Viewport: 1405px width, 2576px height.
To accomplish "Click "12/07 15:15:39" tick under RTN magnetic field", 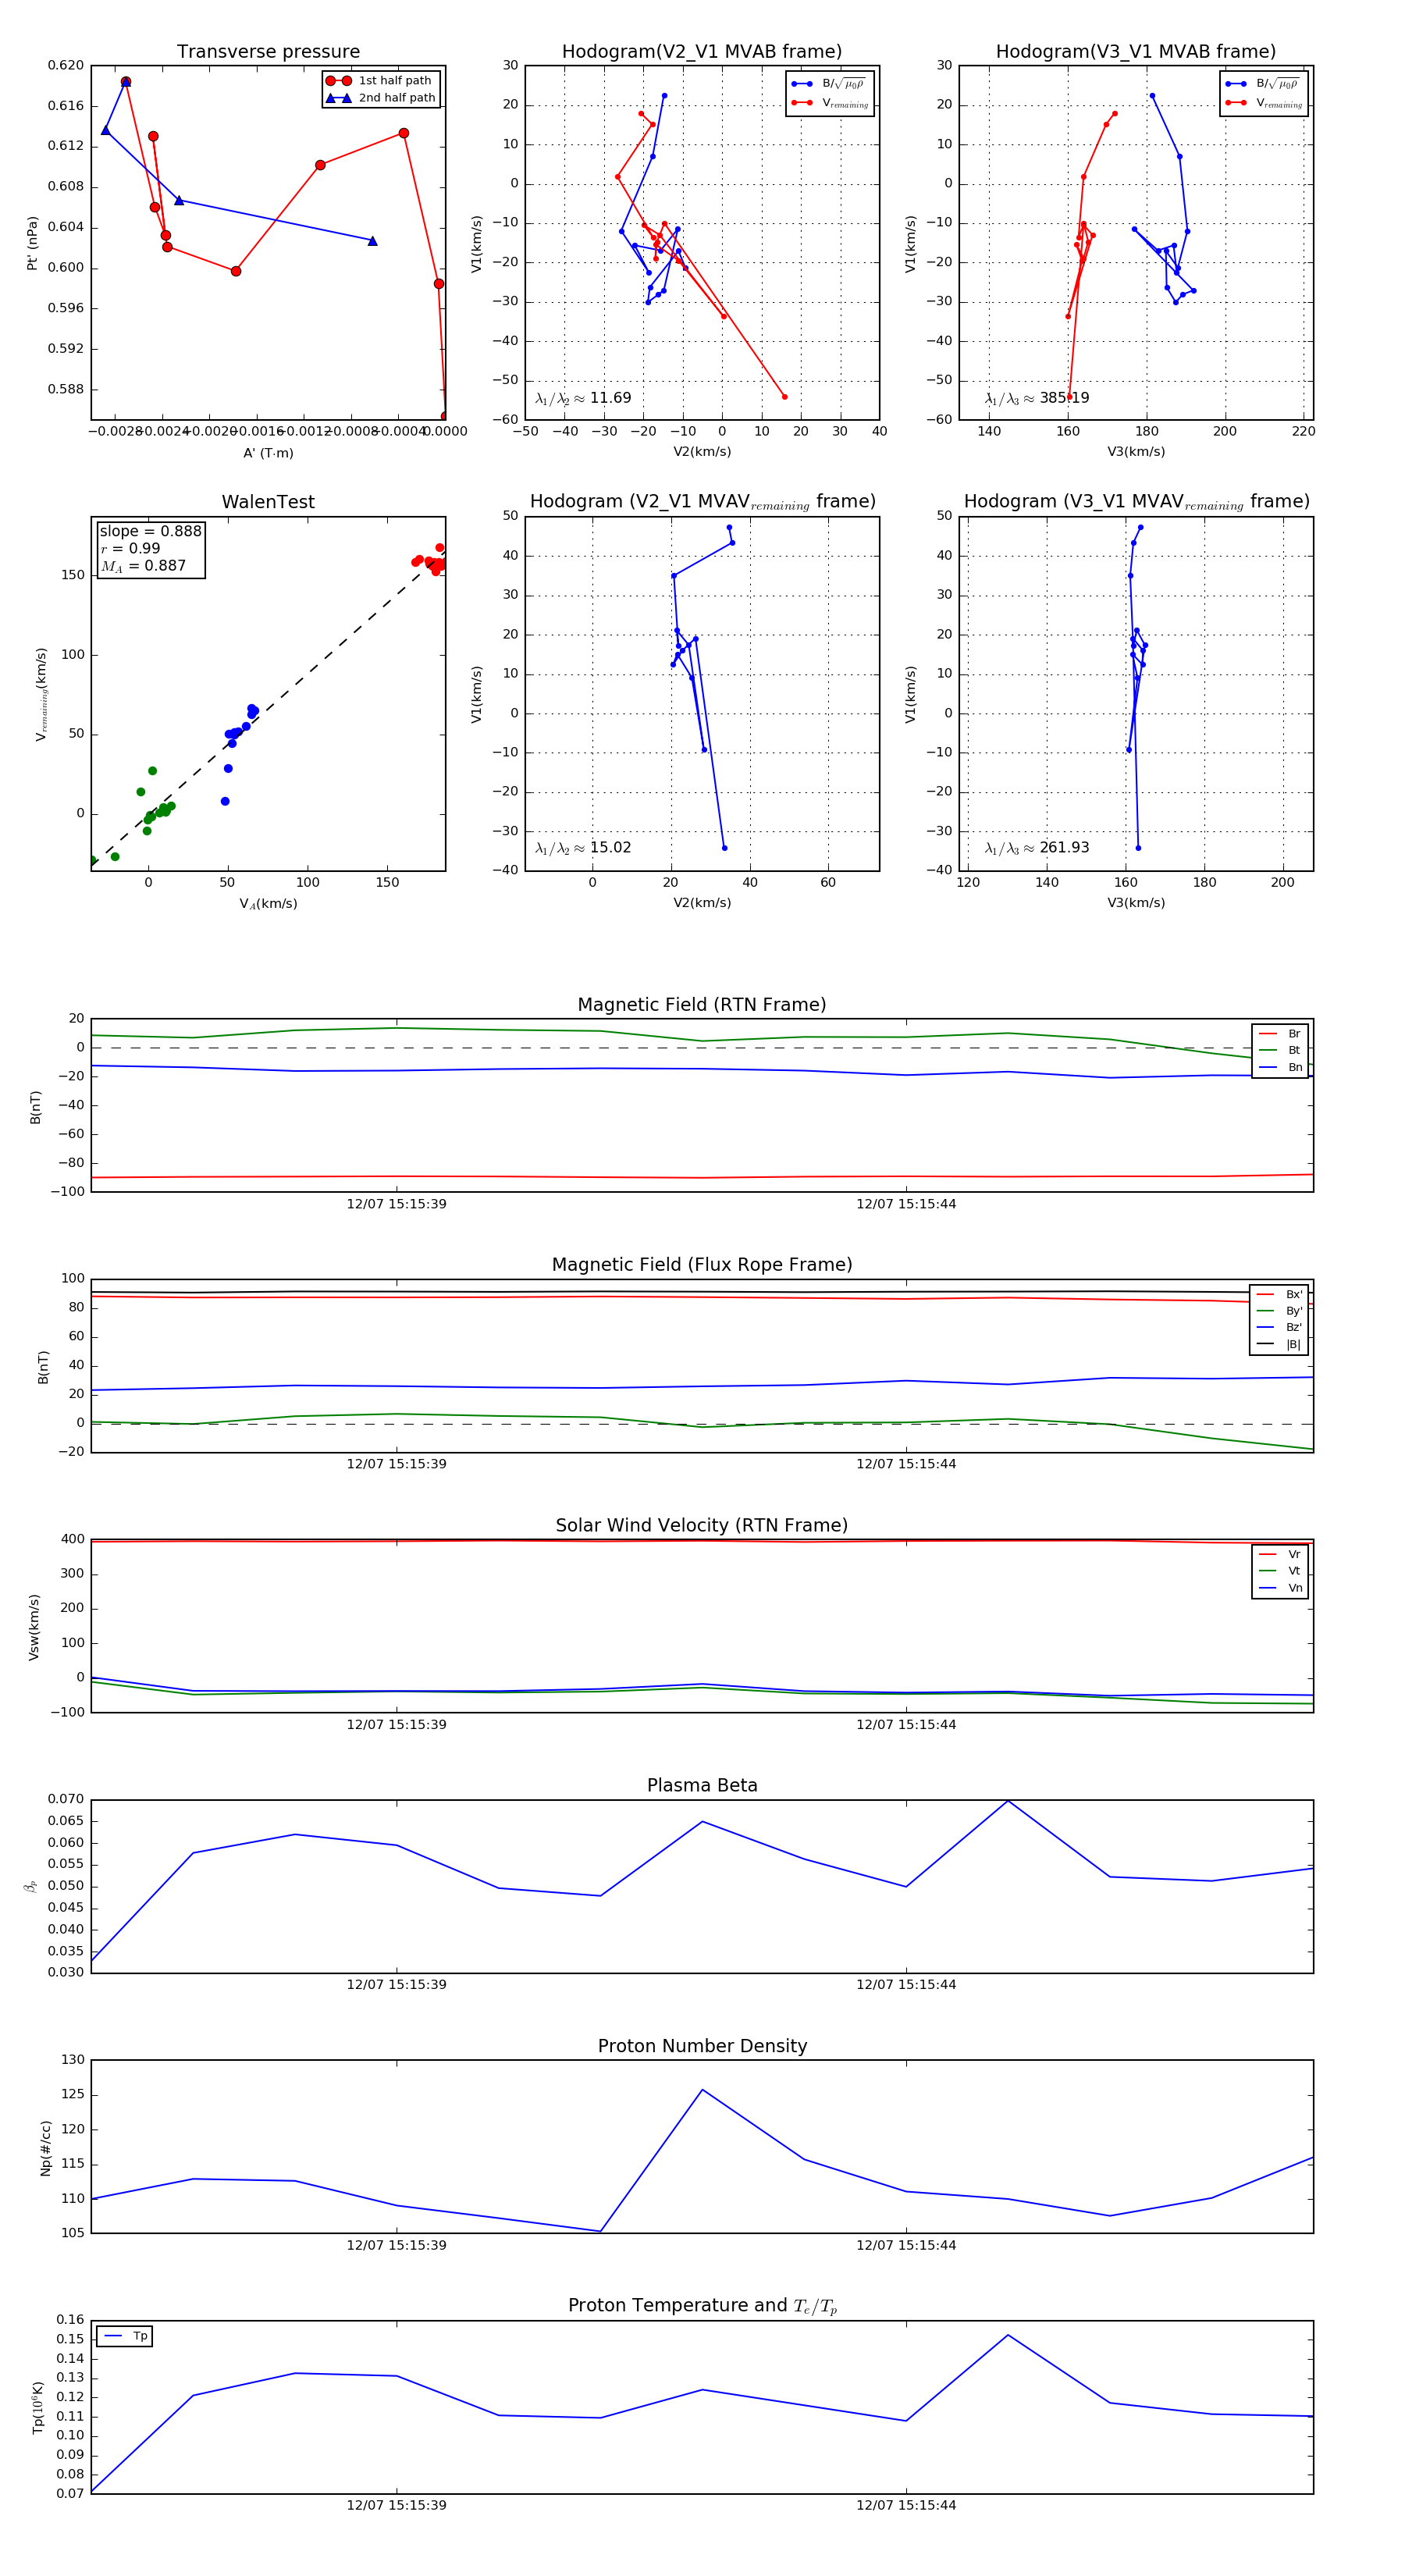I will pyautogui.click(x=396, y=1204).
